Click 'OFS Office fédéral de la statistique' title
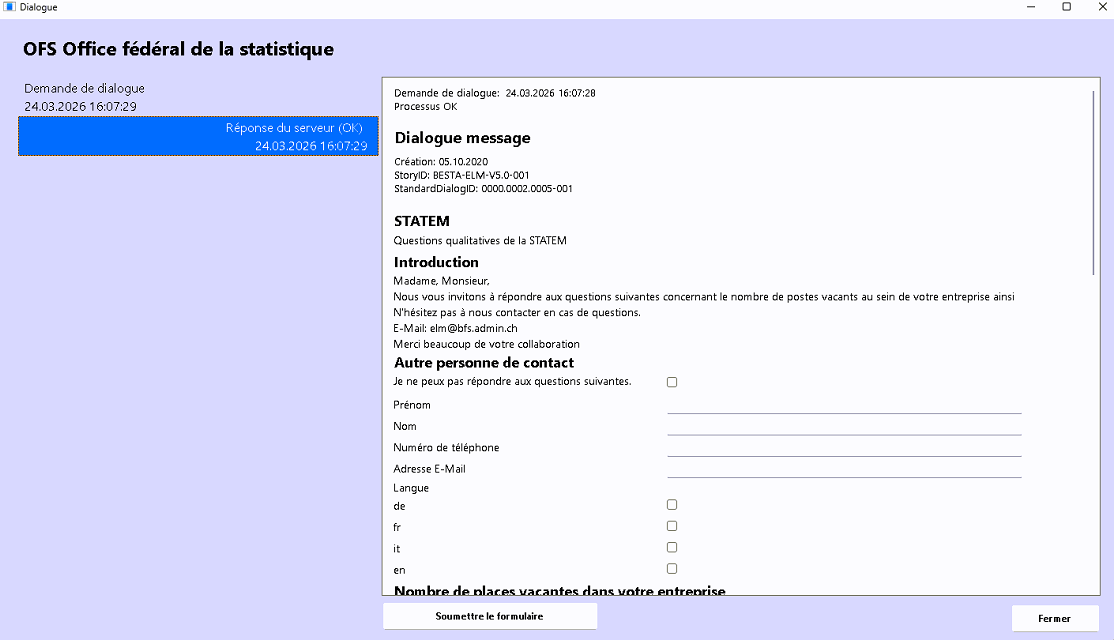This screenshot has width=1114, height=640. 178,49
